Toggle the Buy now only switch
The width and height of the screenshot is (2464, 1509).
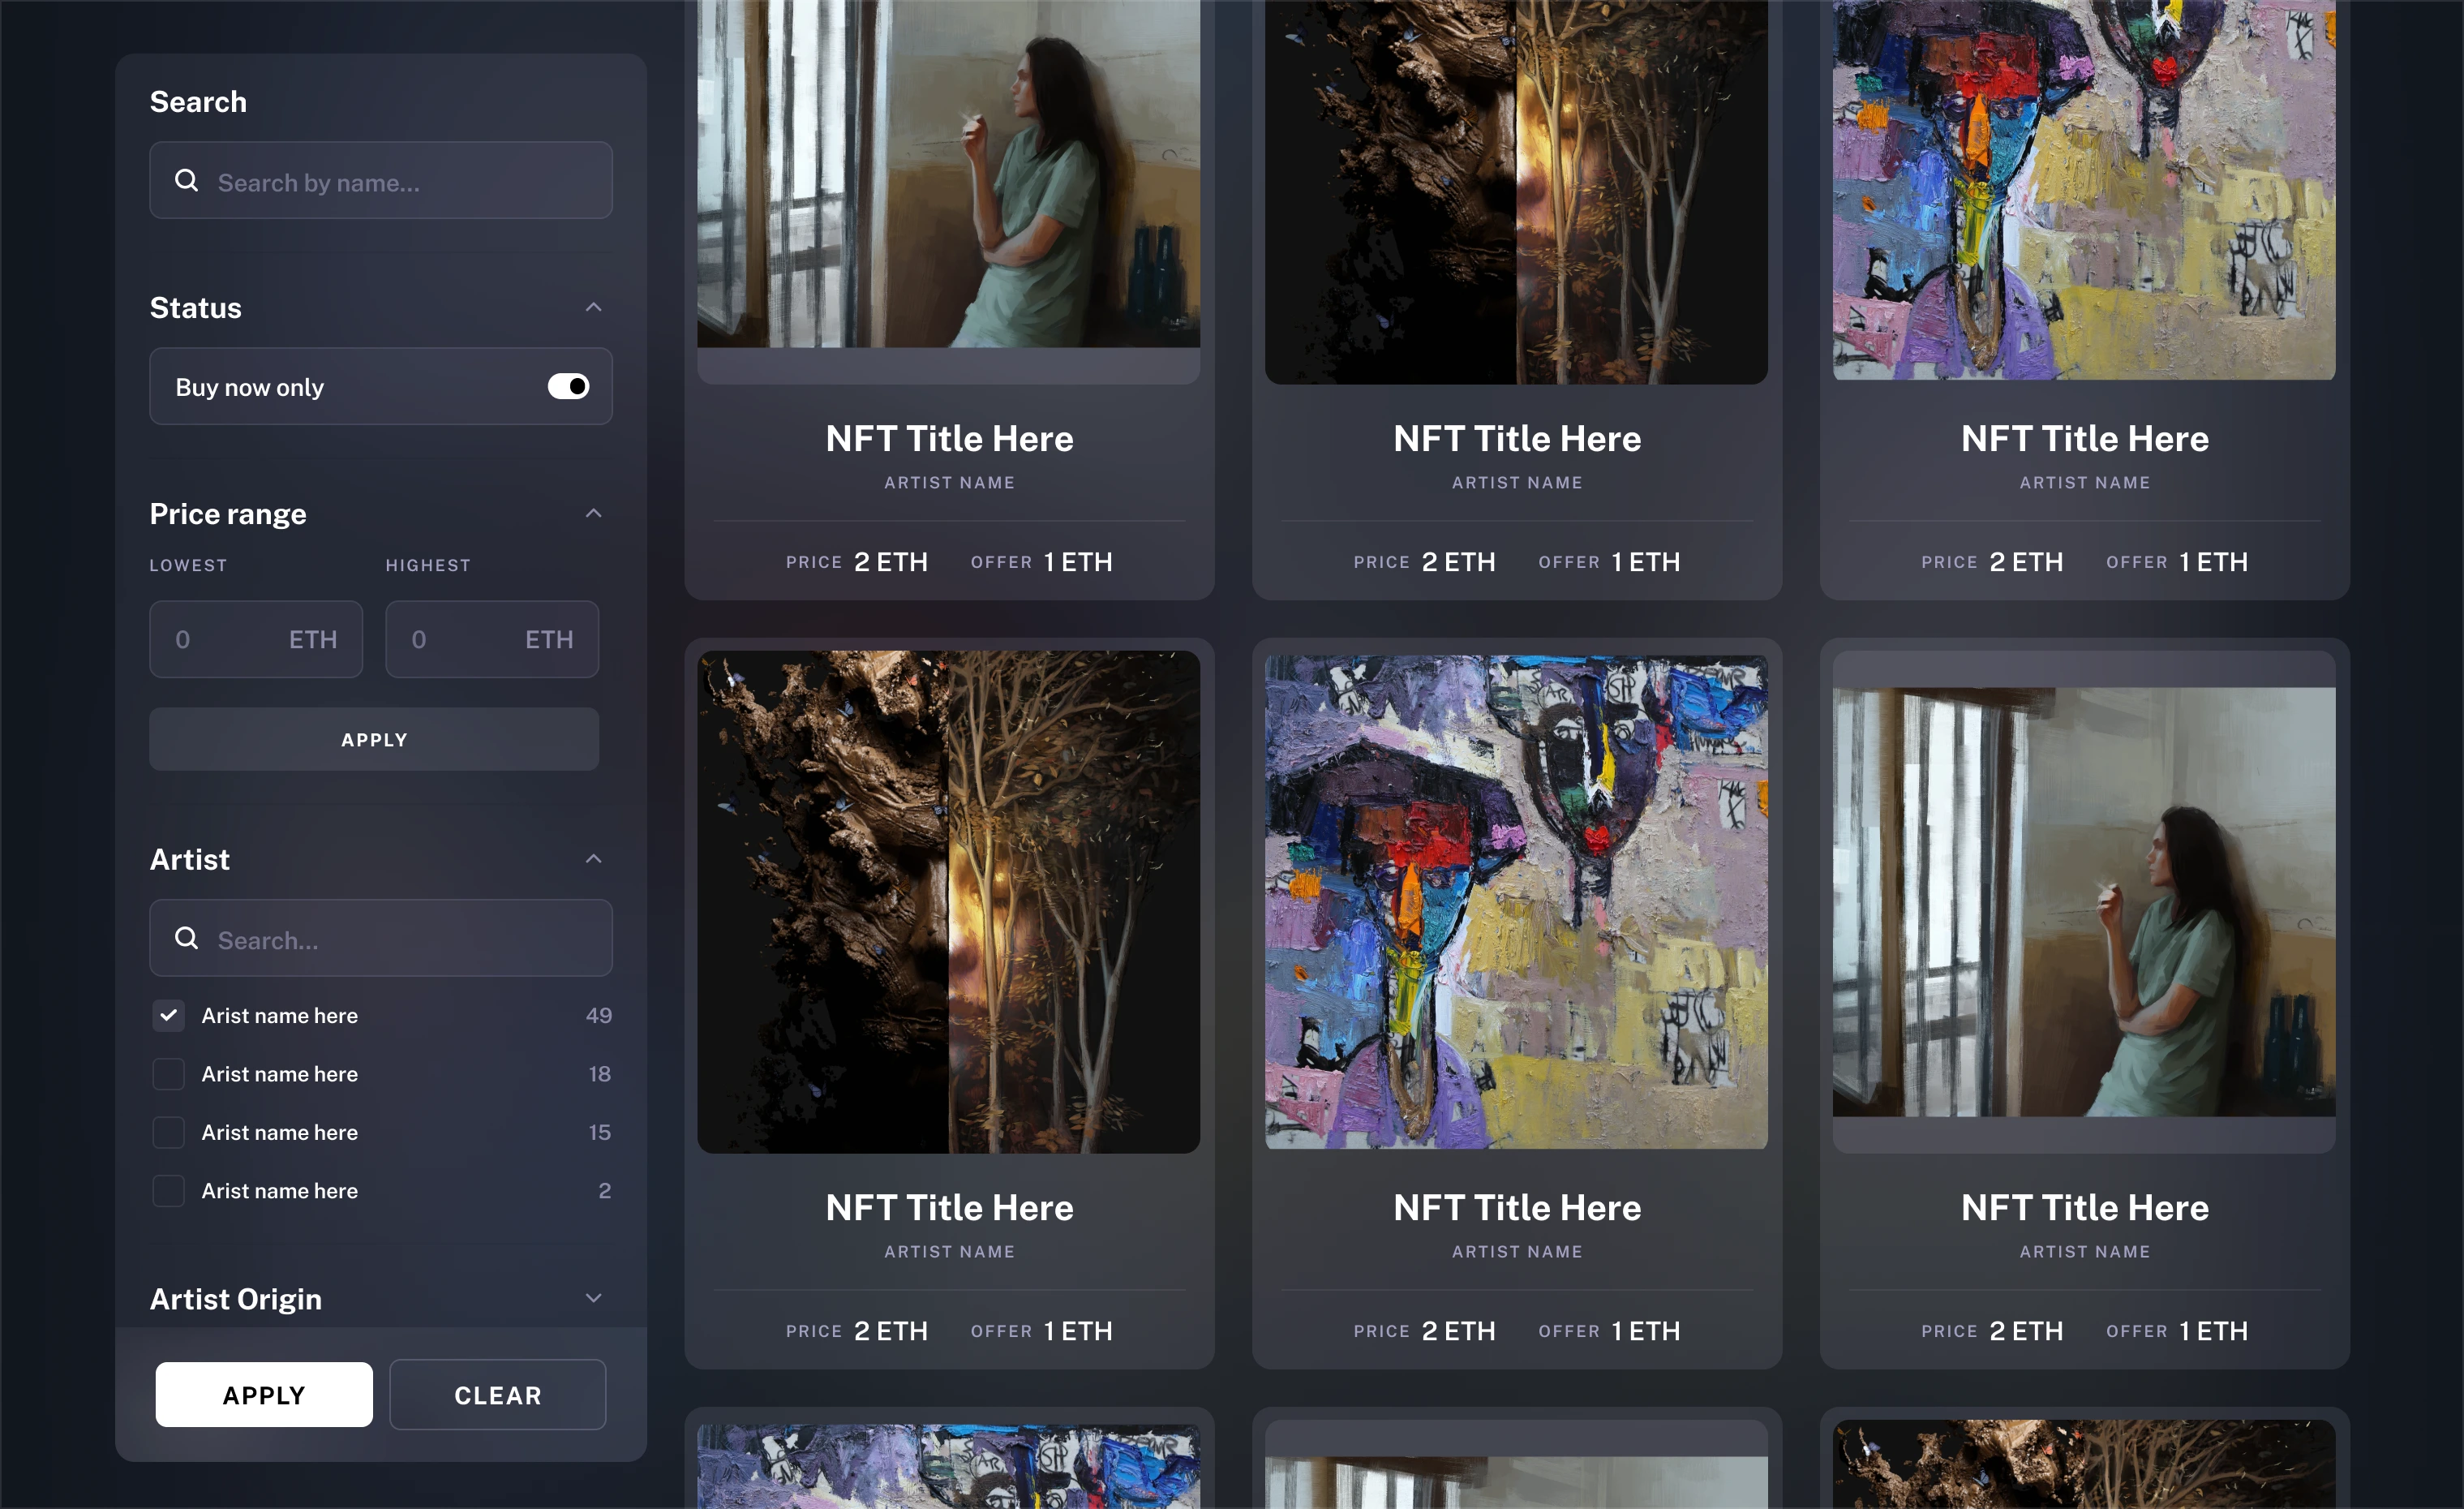coord(568,386)
